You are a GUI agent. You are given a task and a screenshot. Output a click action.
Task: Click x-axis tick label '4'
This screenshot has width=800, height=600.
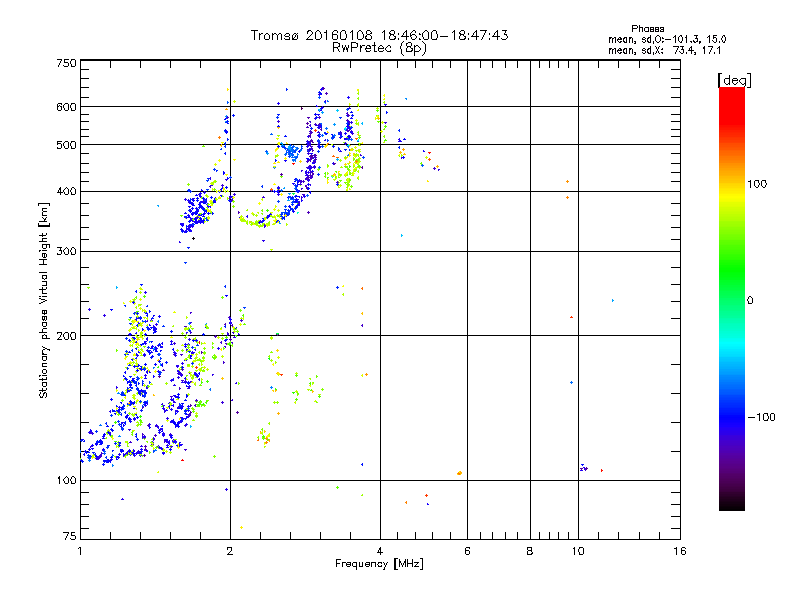tap(380, 551)
